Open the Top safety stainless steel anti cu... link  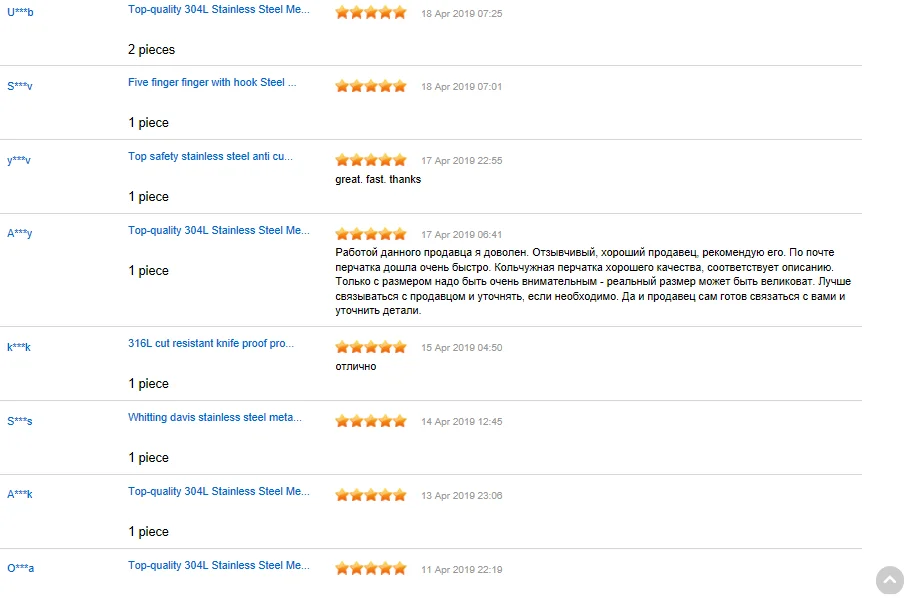tap(211, 156)
